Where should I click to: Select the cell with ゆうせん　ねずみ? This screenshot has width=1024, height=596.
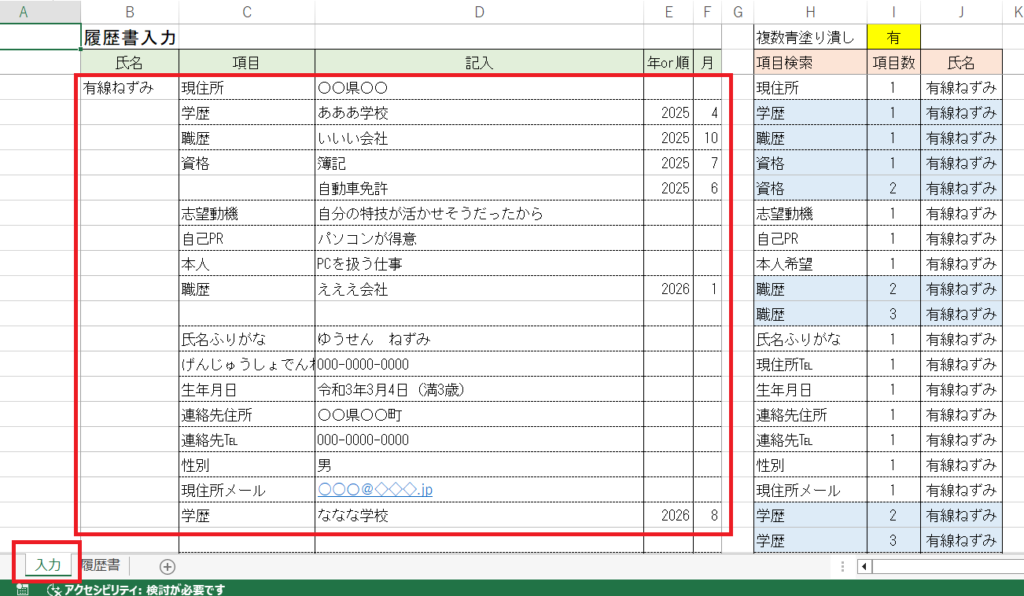(x=479, y=339)
